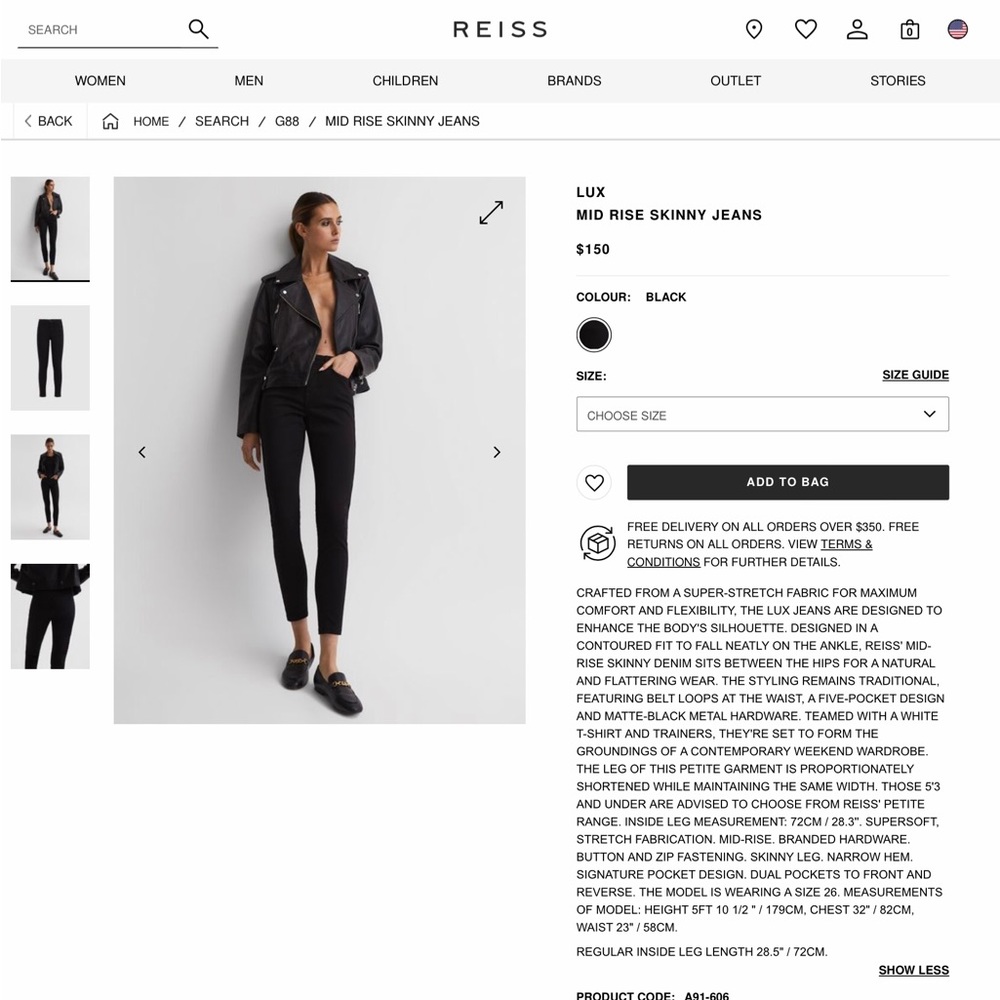This screenshot has width=1000, height=1000.
Task: Open the Size Guide link
Action: 915,375
